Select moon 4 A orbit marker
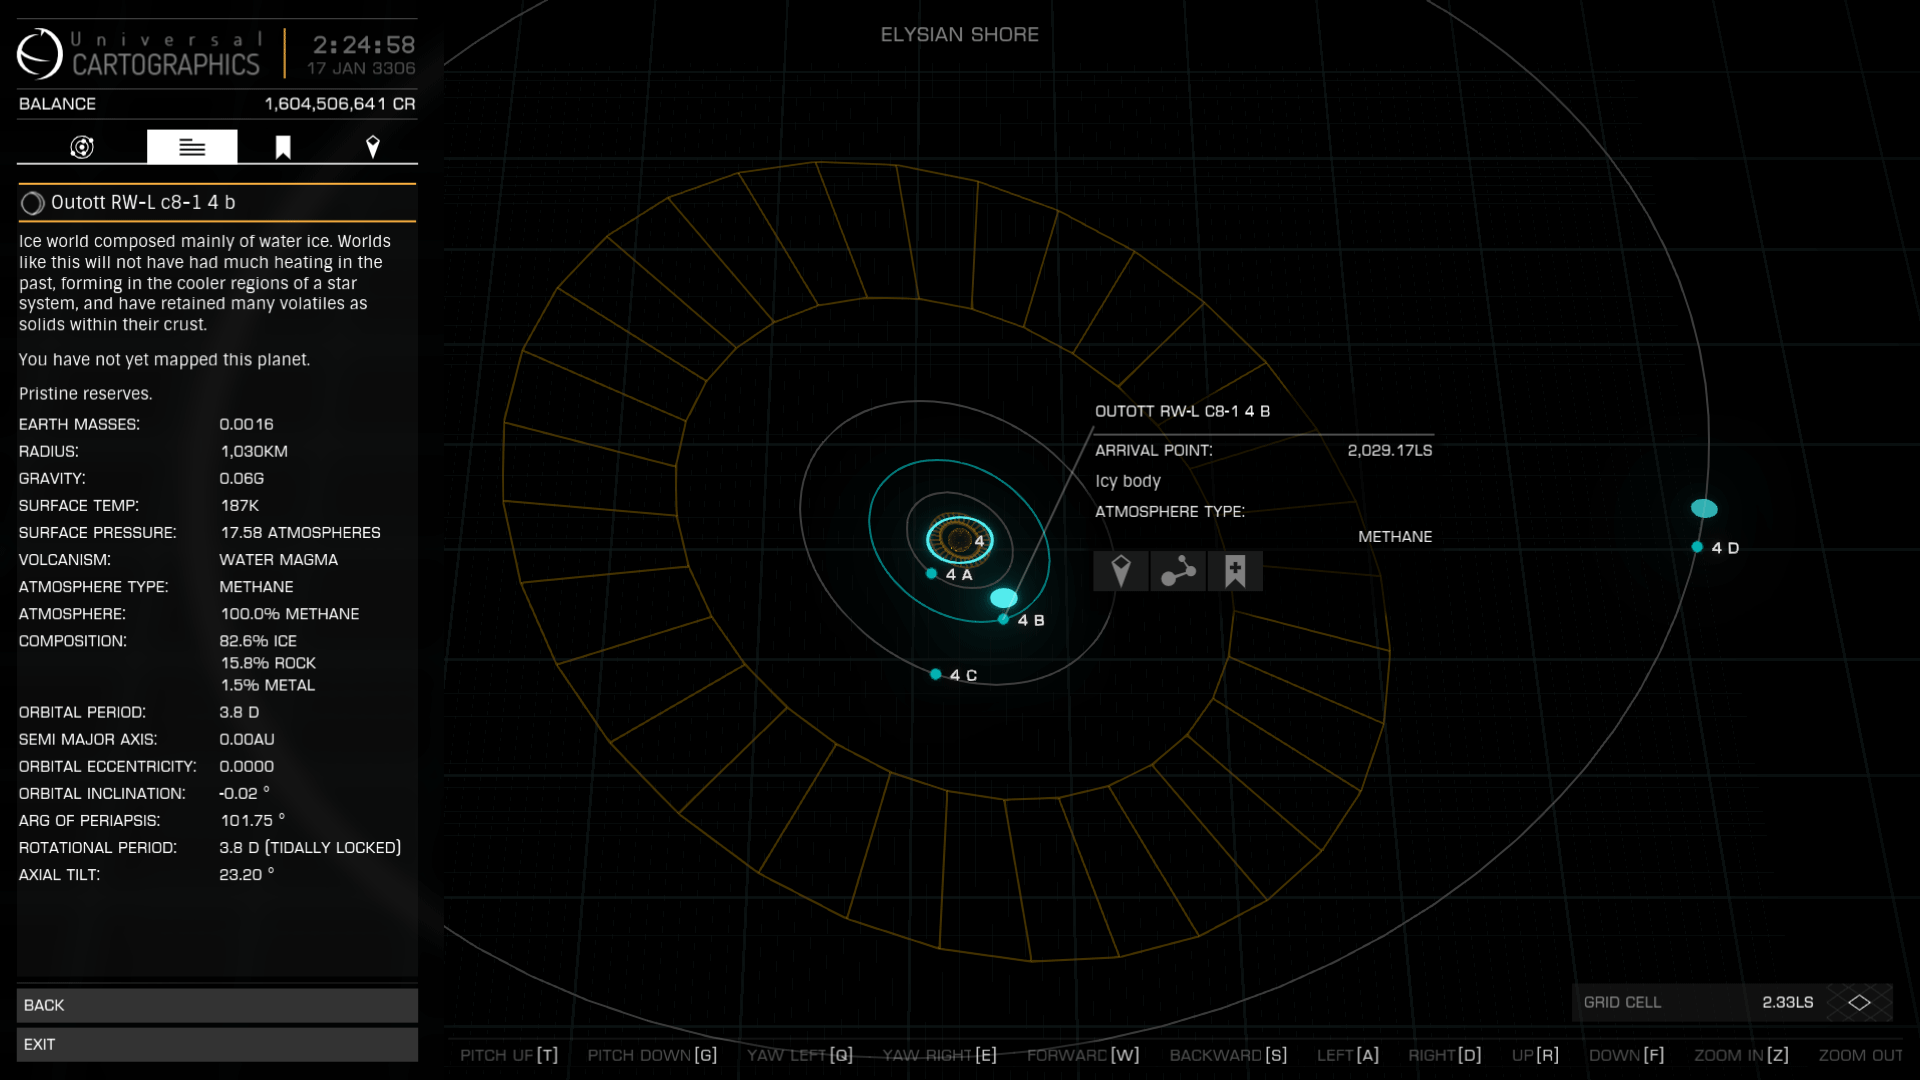The height and width of the screenshot is (1080, 1920). pyautogui.click(x=932, y=574)
